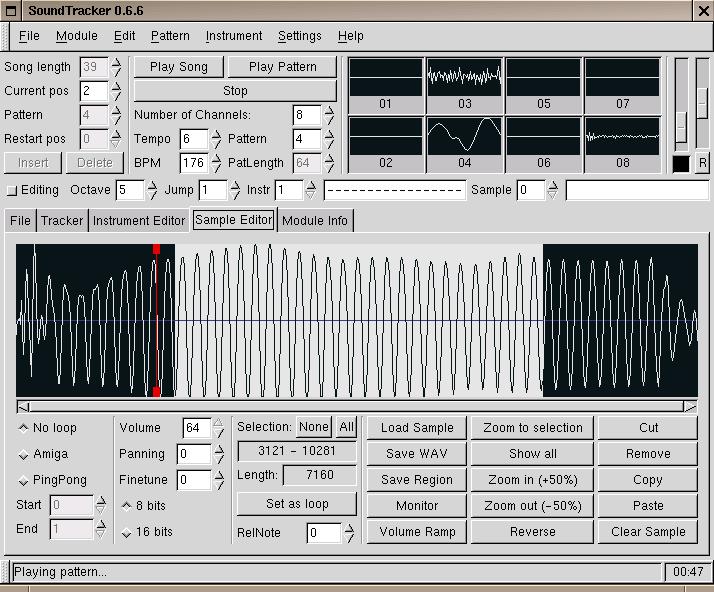Adjust Number of Channels spinner arrows
The height and width of the screenshot is (592, 714).
(329, 115)
